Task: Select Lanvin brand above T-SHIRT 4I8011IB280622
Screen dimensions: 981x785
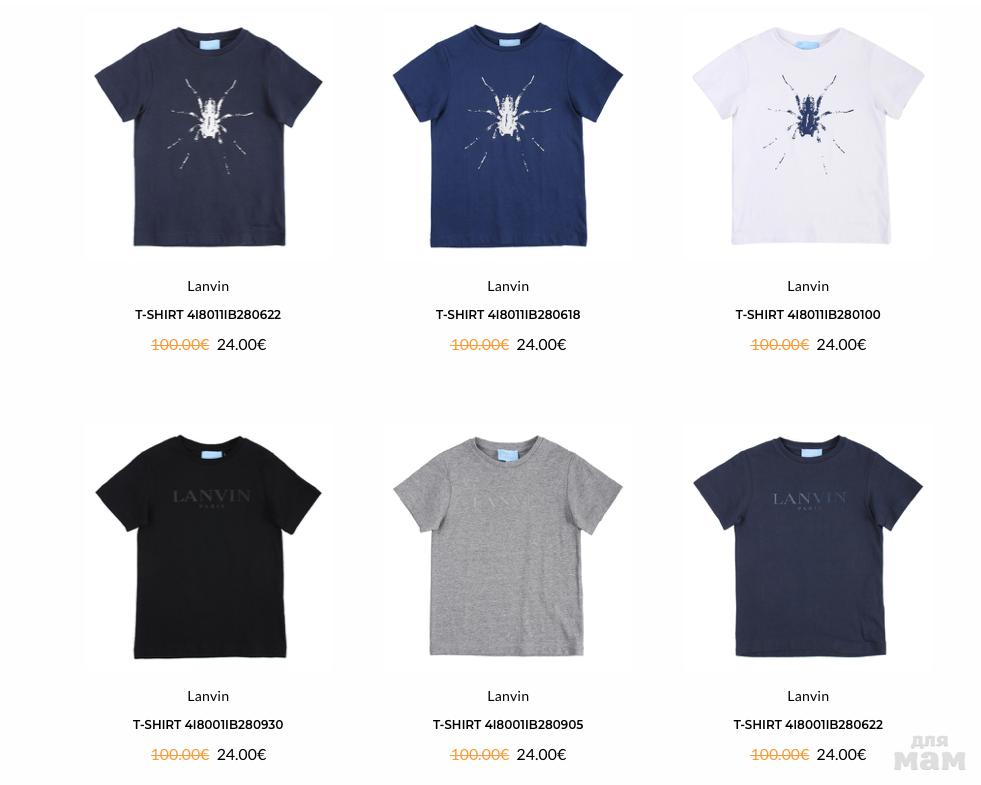Action: [x=208, y=286]
